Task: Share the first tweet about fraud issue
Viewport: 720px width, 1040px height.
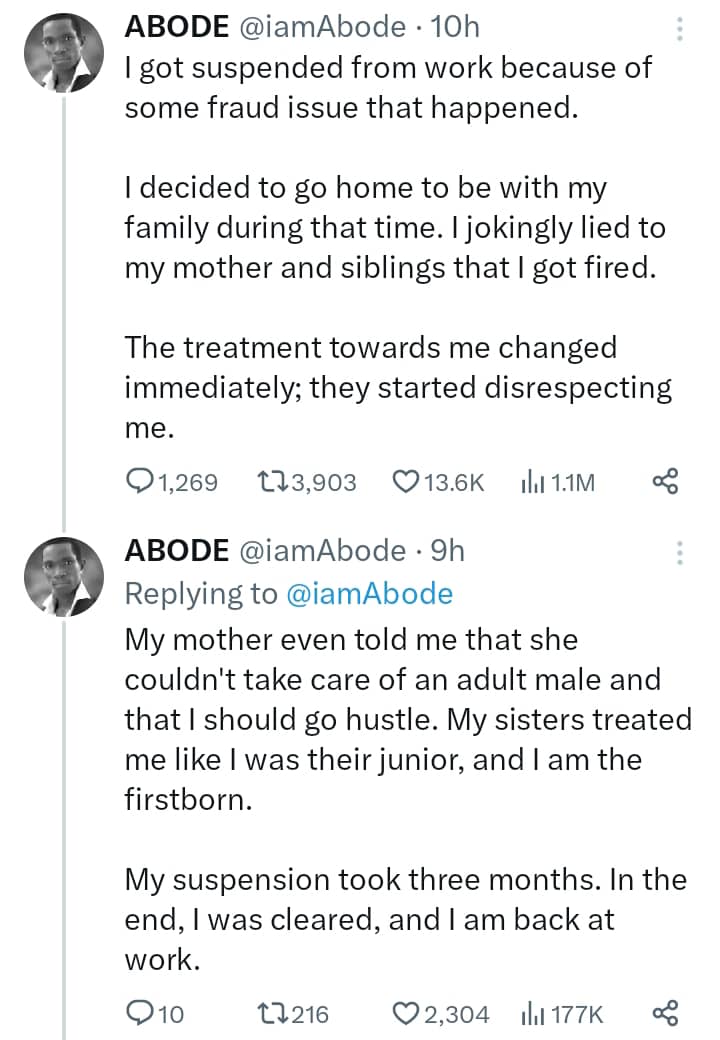Action: pos(665,483)
